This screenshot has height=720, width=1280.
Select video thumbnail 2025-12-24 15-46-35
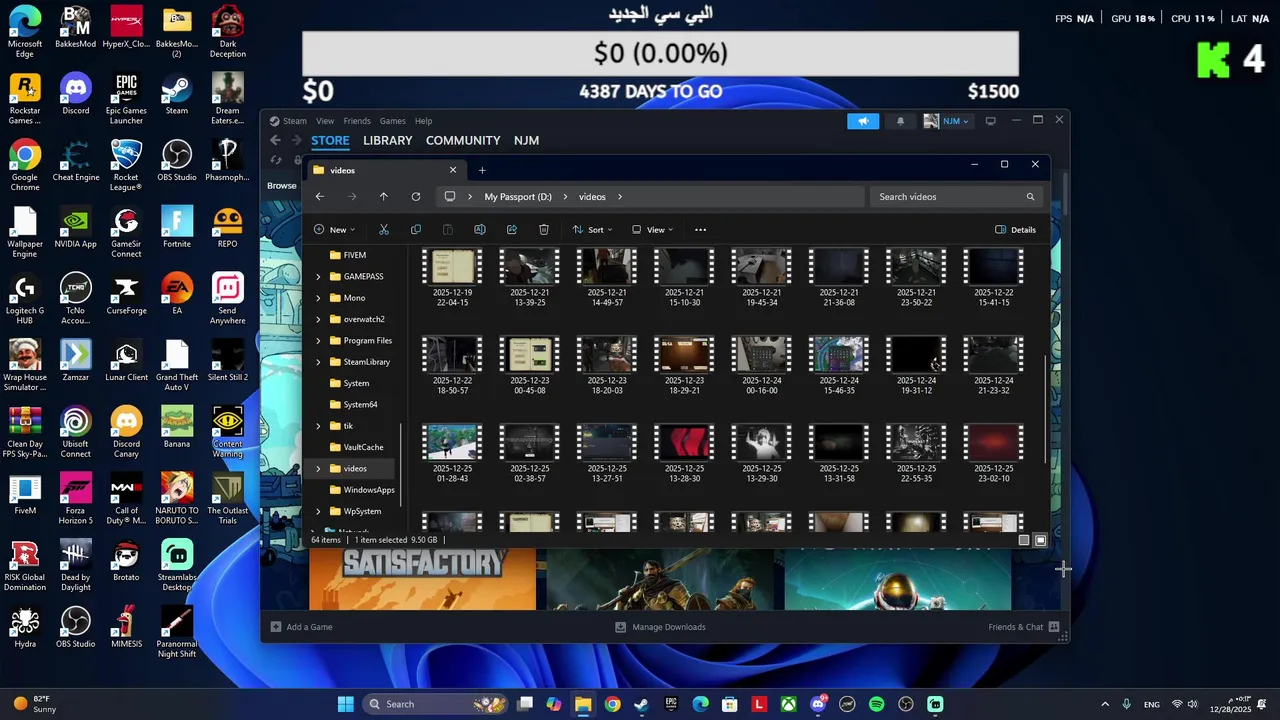pyautogui.click(x=839, y=365)
